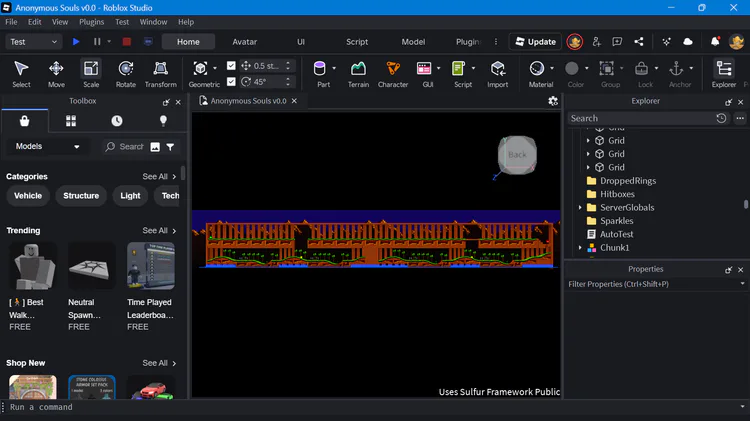Open the Plugins menu
The height and width of the screenshot is (421, 750).
pos(91,22)
